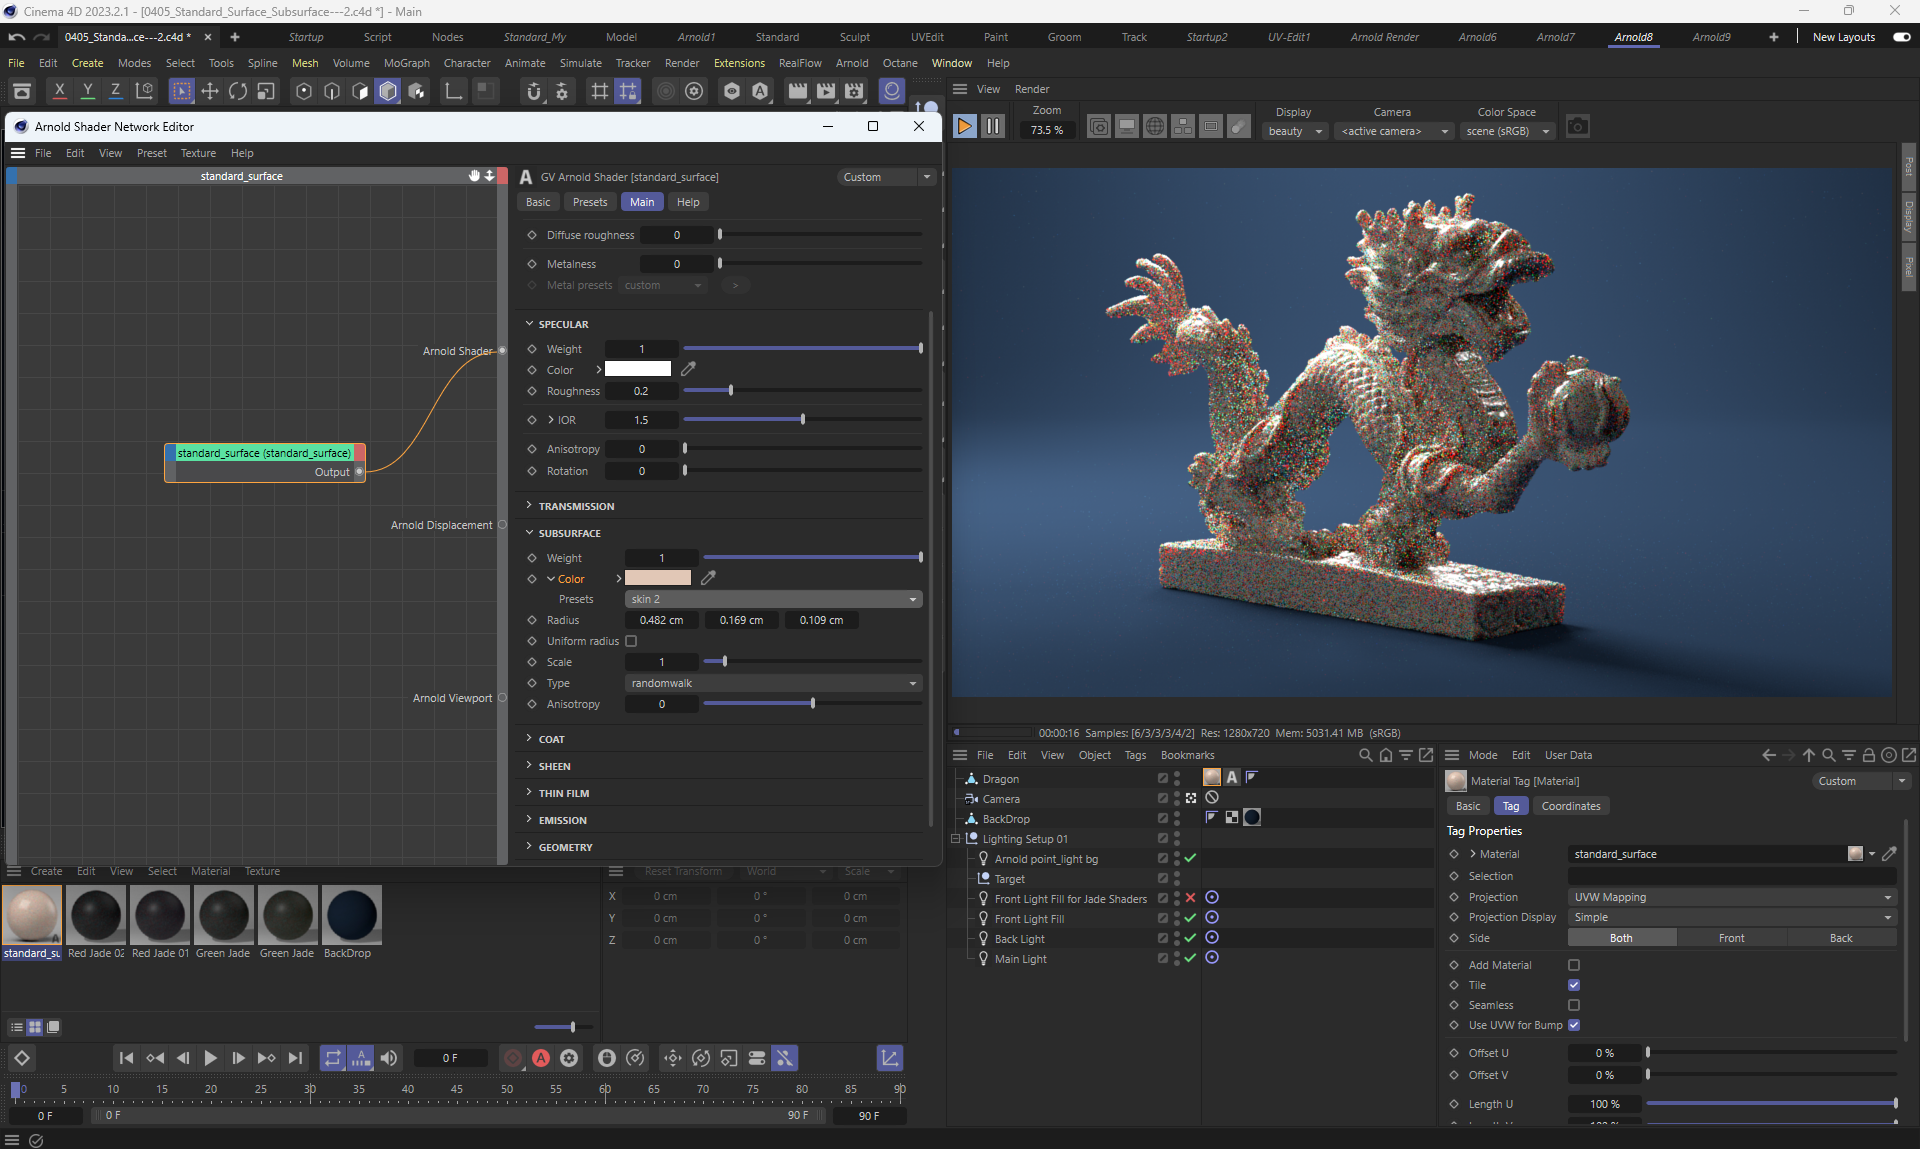Enable the Uniform radius checkbox

[x=631, y=641]
